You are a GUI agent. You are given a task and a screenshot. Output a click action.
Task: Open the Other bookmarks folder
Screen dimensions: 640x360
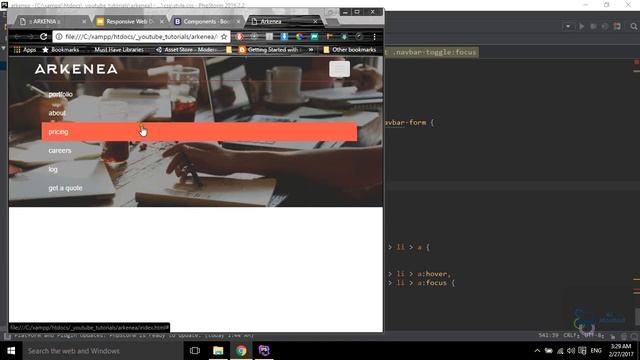[x=350, y=50]
